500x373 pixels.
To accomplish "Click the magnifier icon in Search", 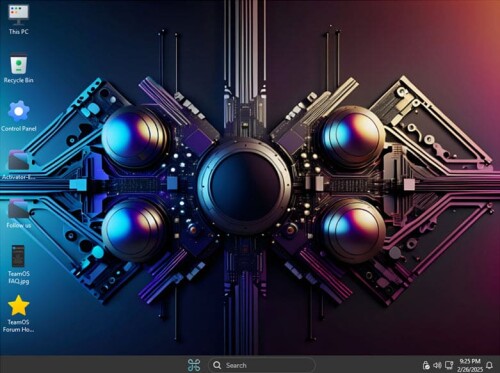I will point(217,365).
